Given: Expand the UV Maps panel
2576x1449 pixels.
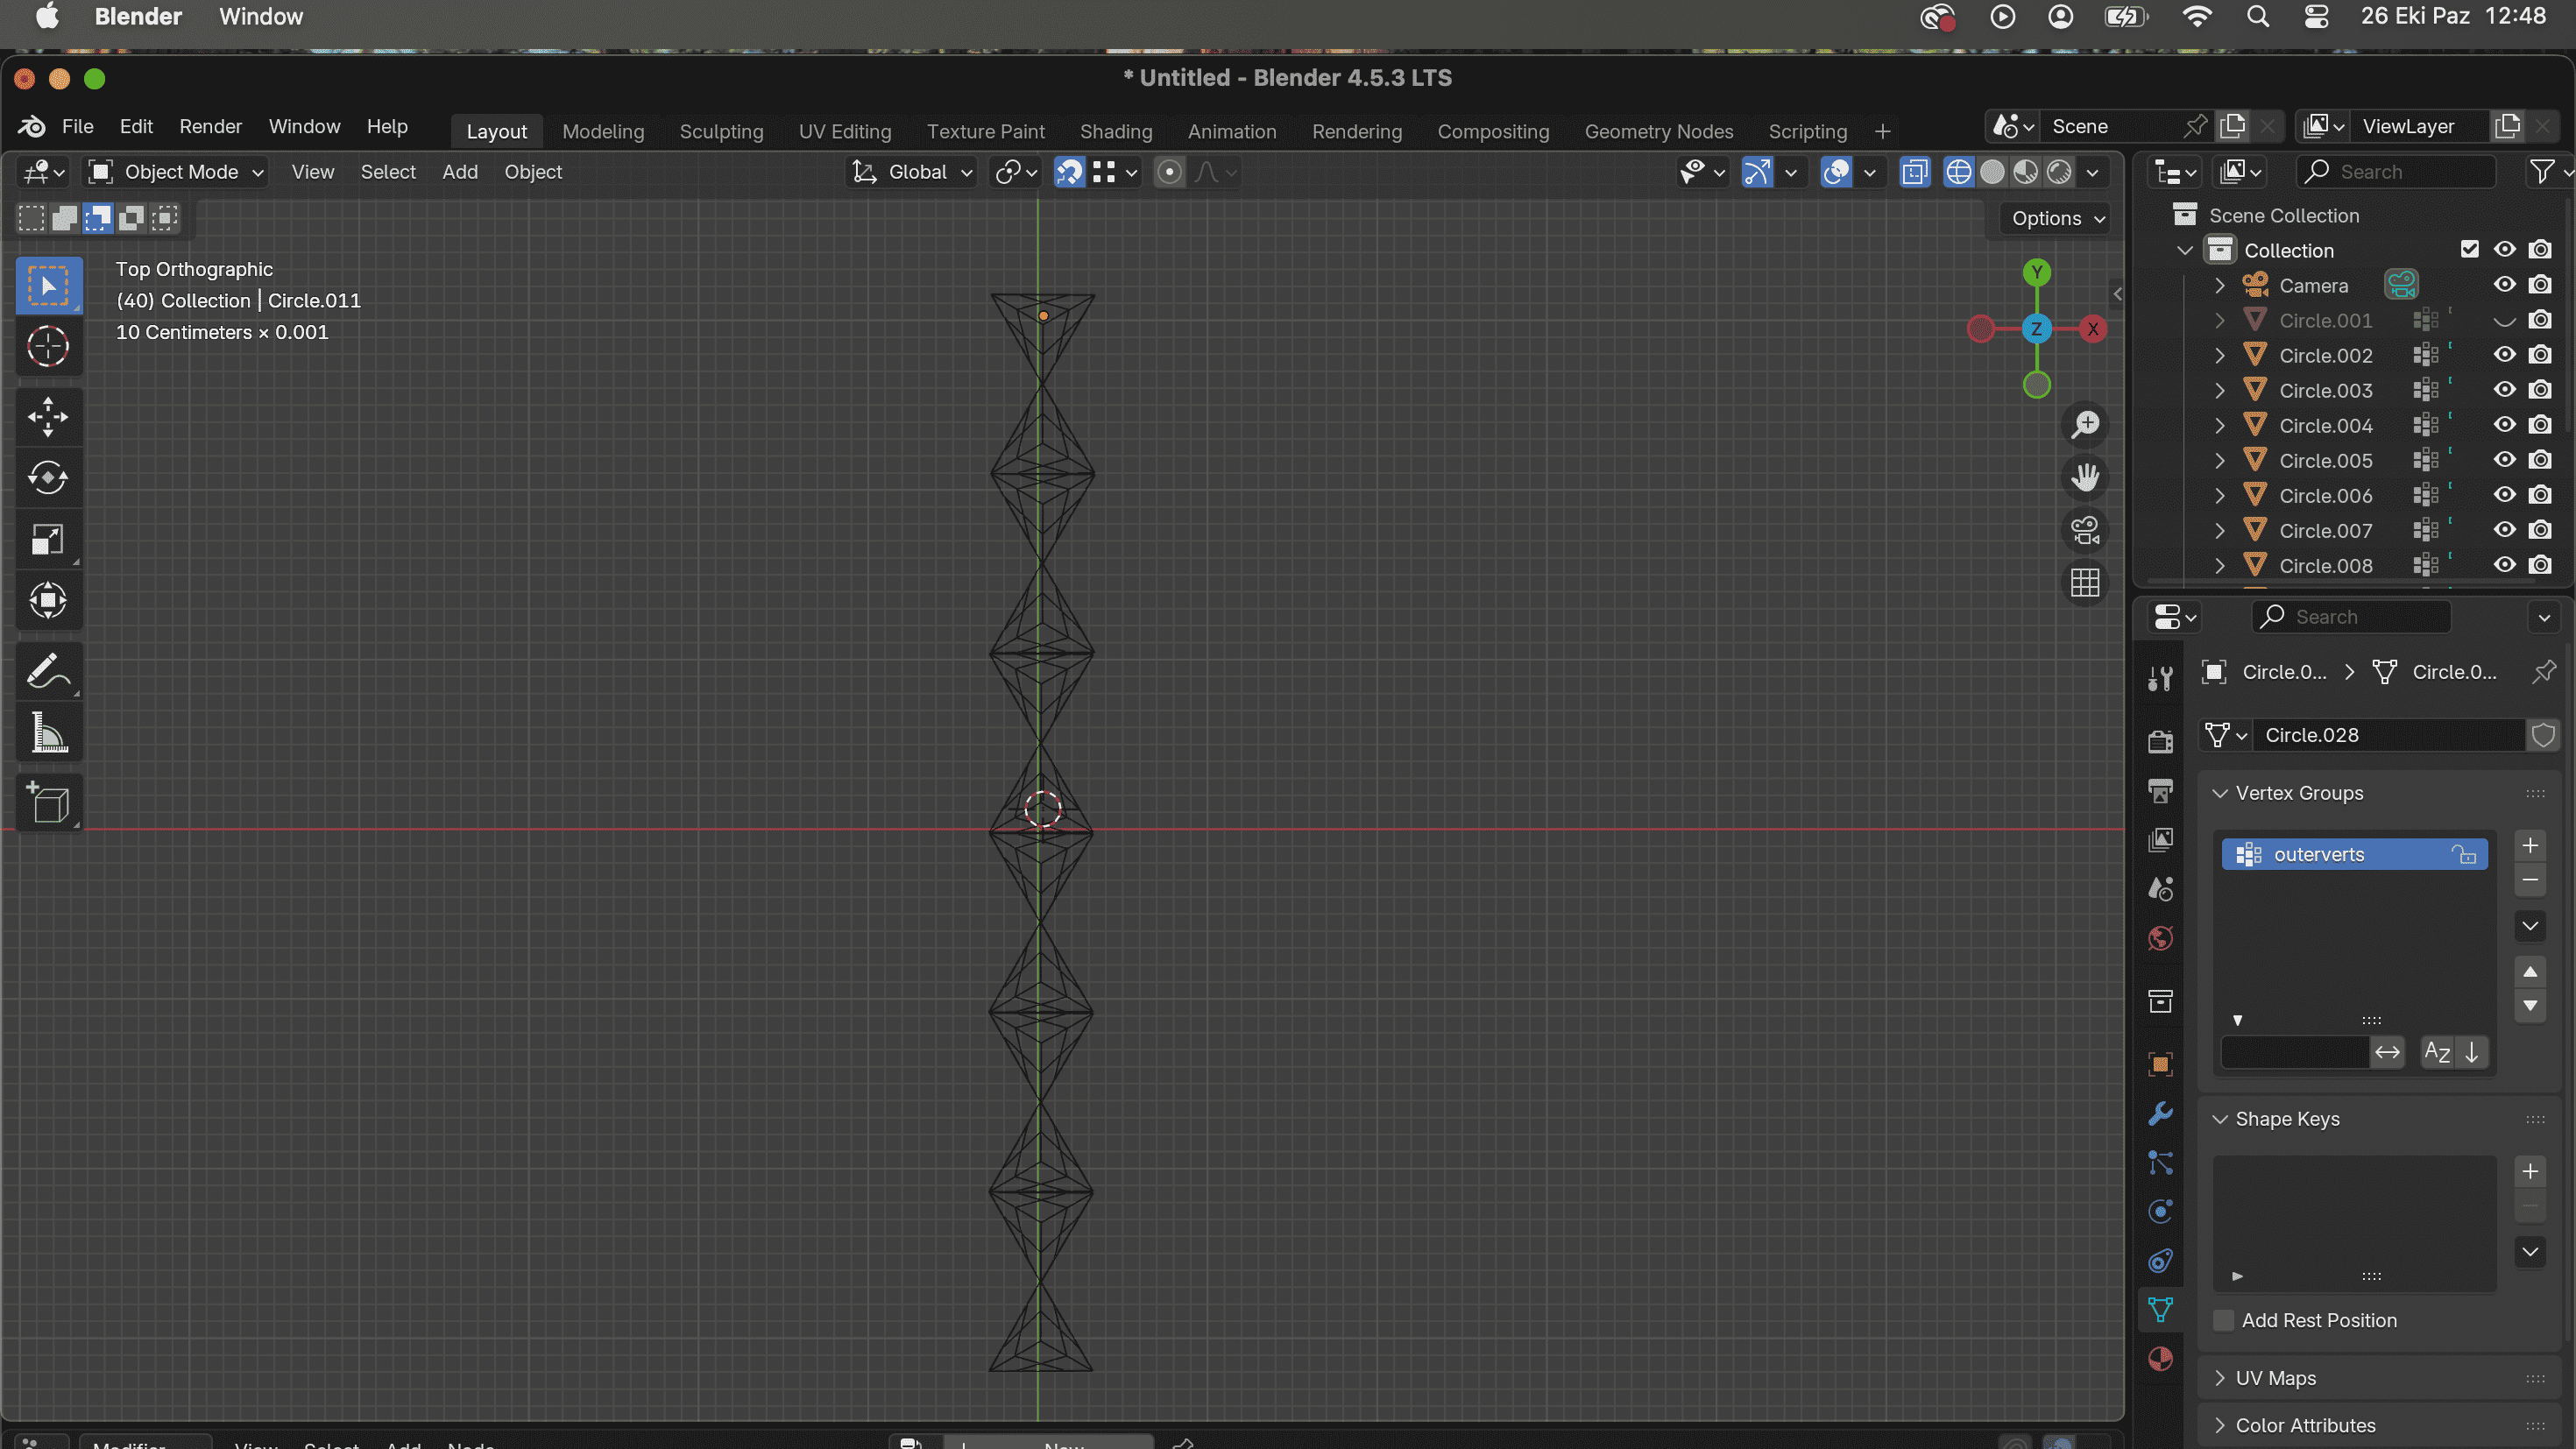Looking at the screenshot, I should point(2275,1378).
